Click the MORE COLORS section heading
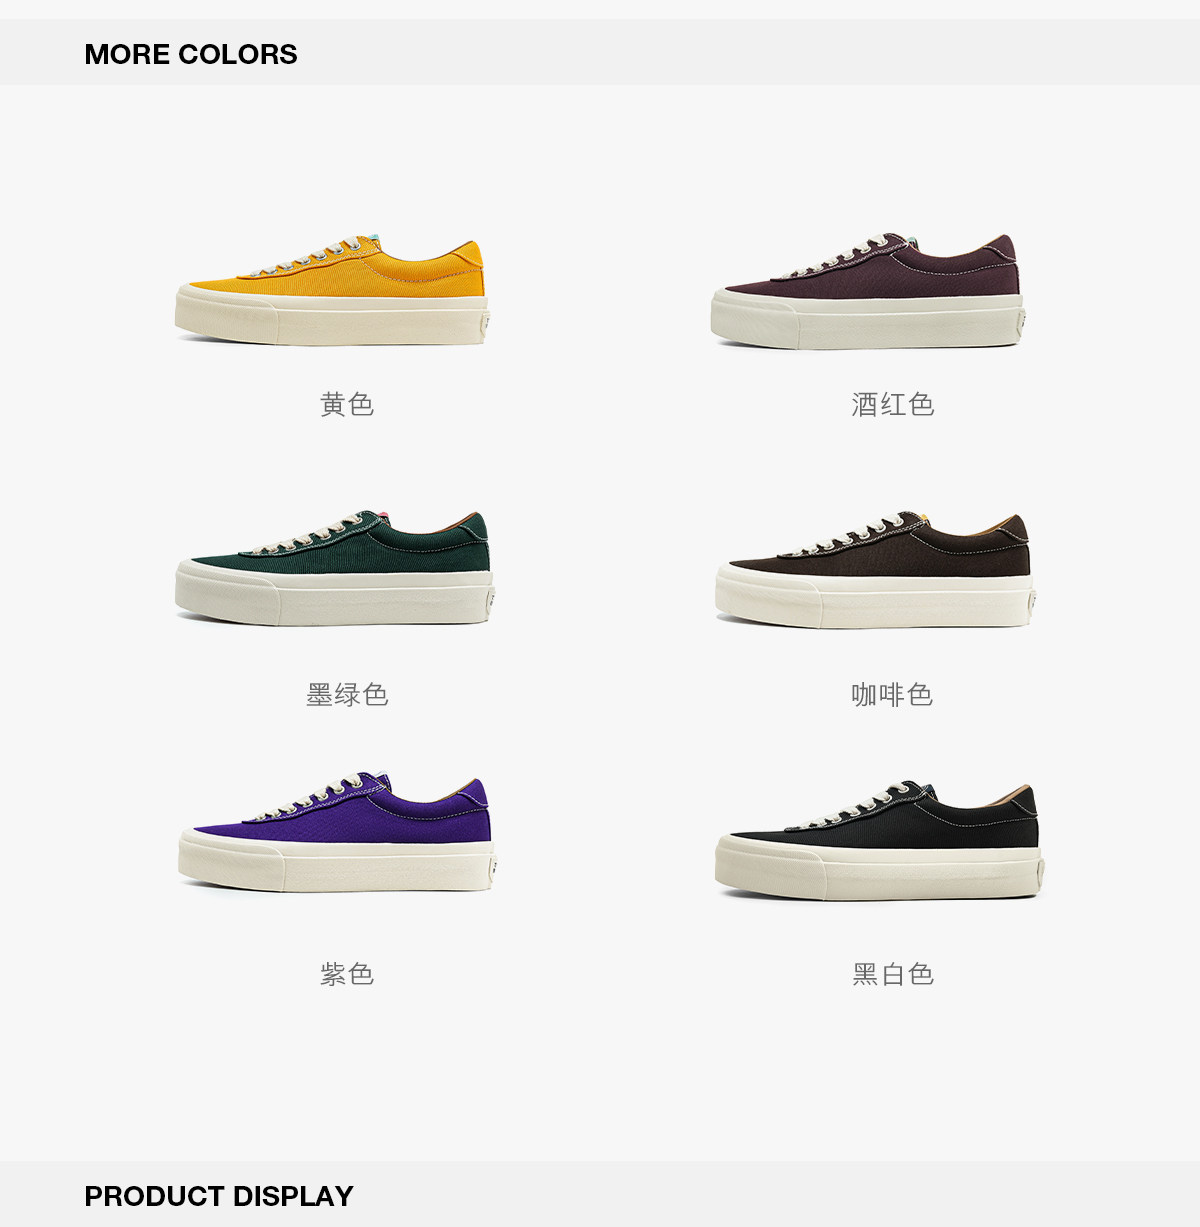1200x1227 pixels. pyautogui.click(x=191, y=54)
